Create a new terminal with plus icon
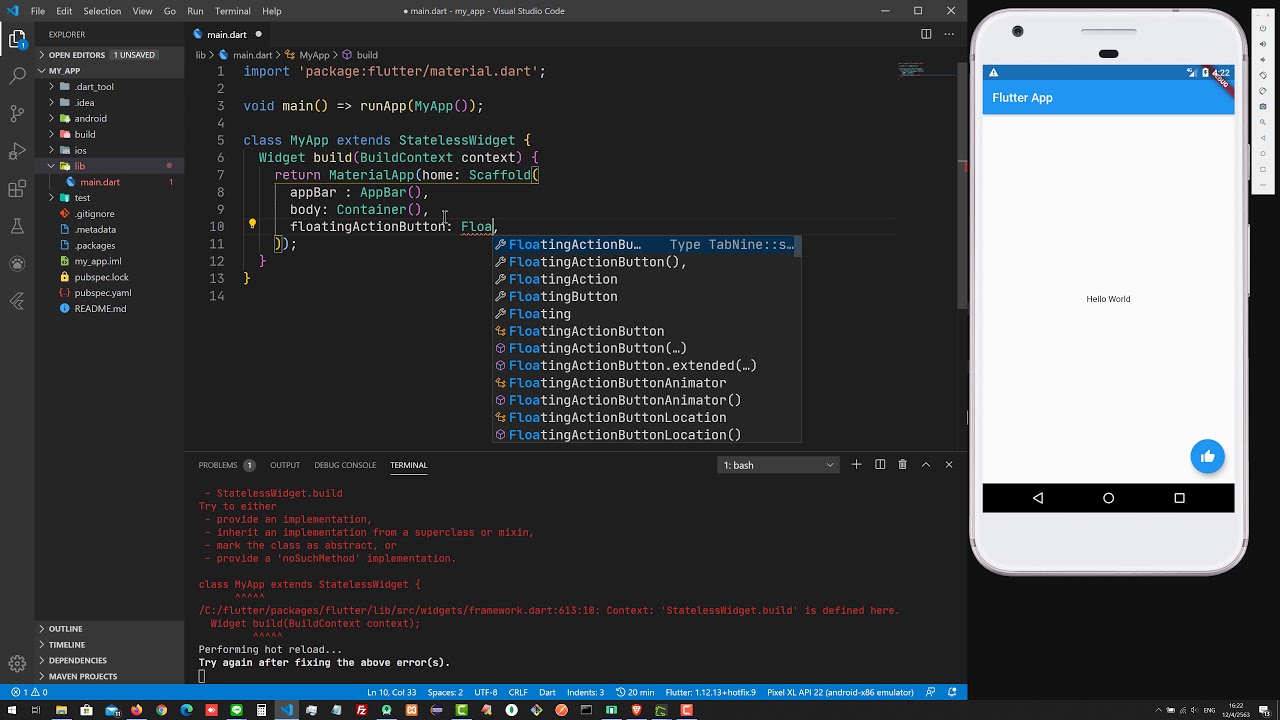This screenshot has height=720, width=1280. click(x=857, y=465)
